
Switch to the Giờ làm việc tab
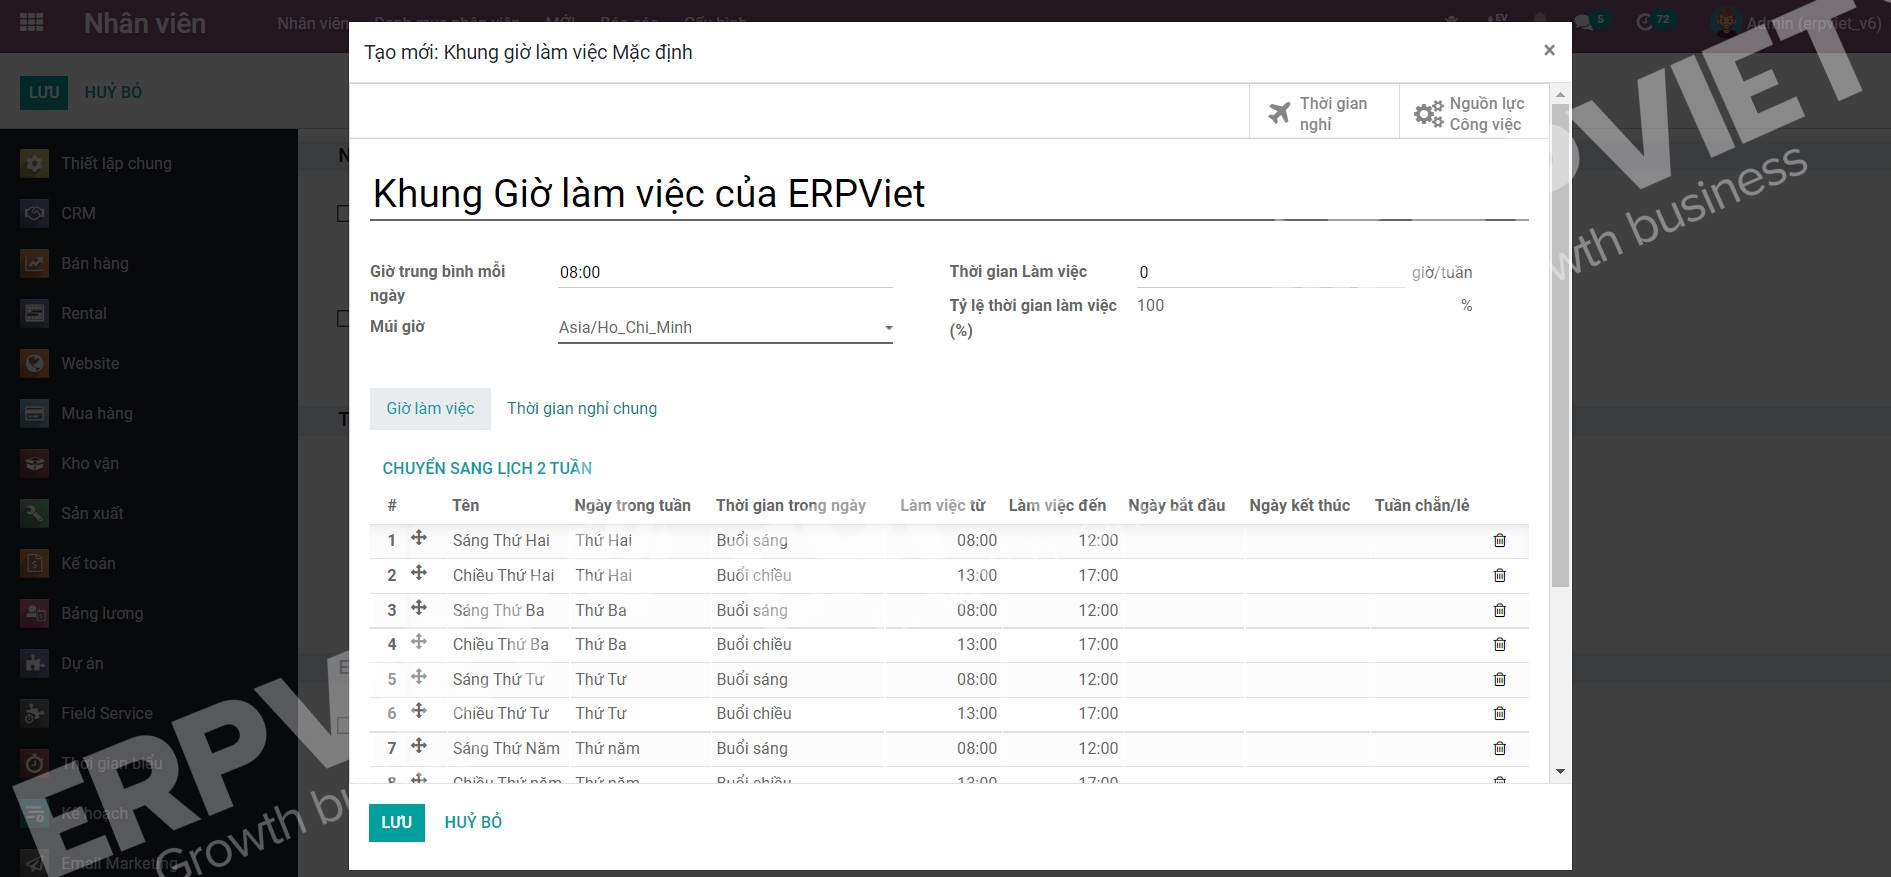click(430, 408)
